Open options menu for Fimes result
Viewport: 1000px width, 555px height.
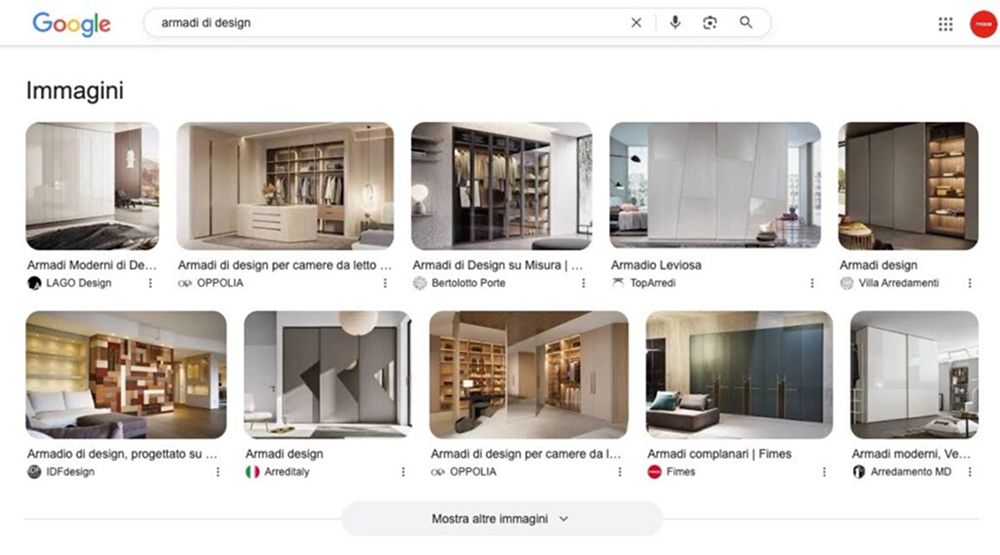(x=824, y=472)
